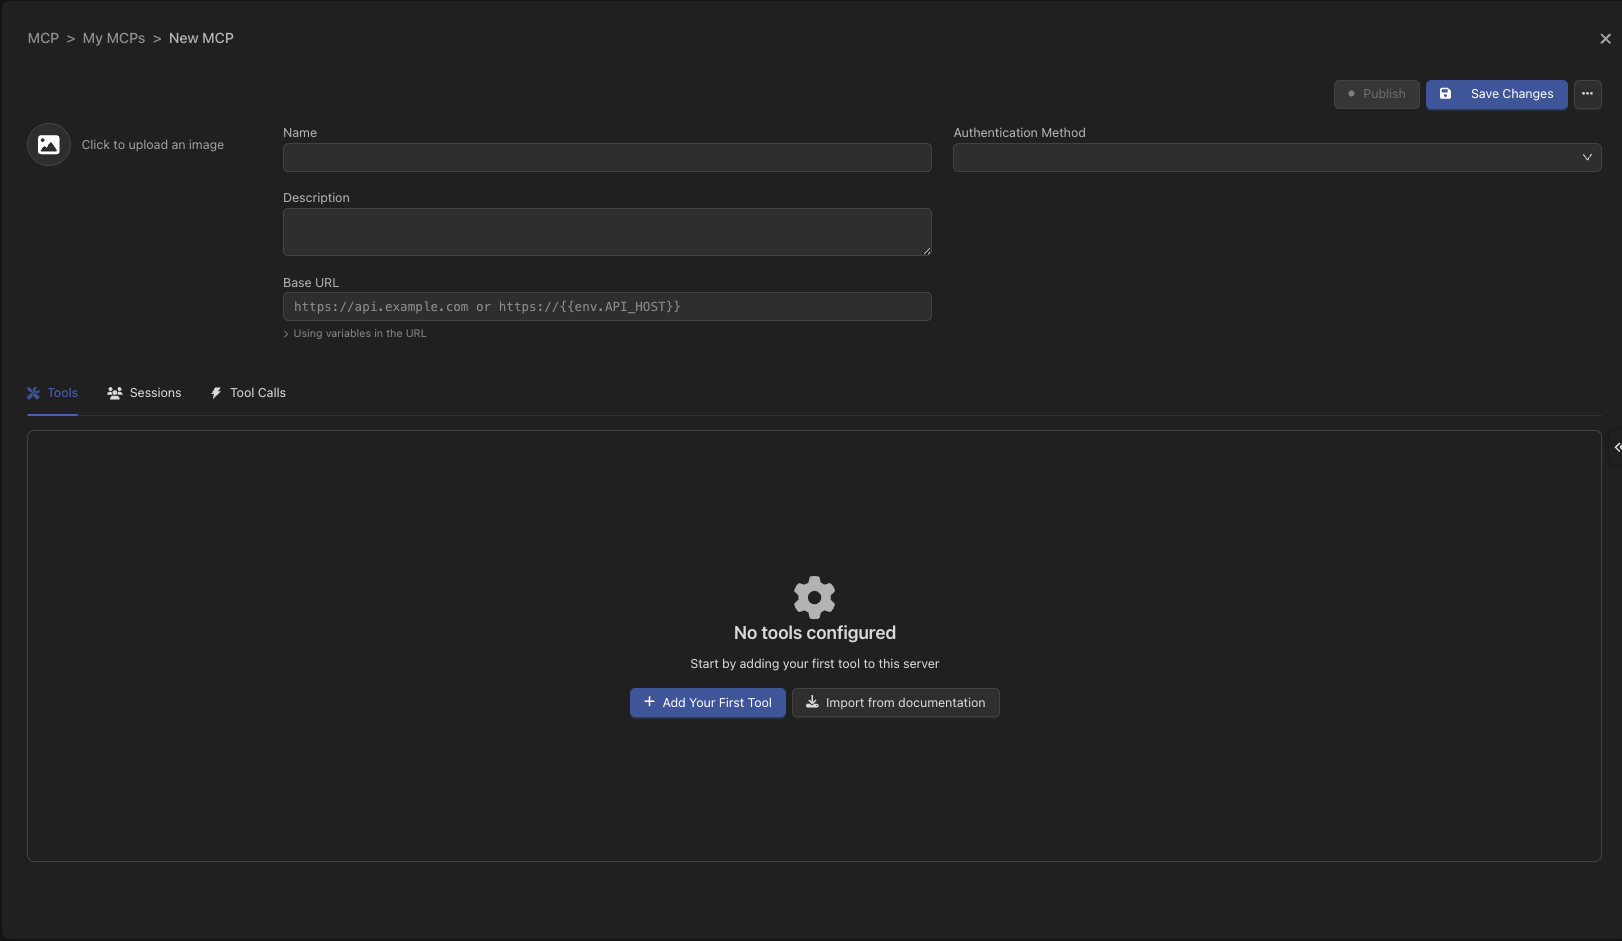Viewport: 1622px width, 941px height.
Task: Focus the Base URL input field
Action: 607,307
